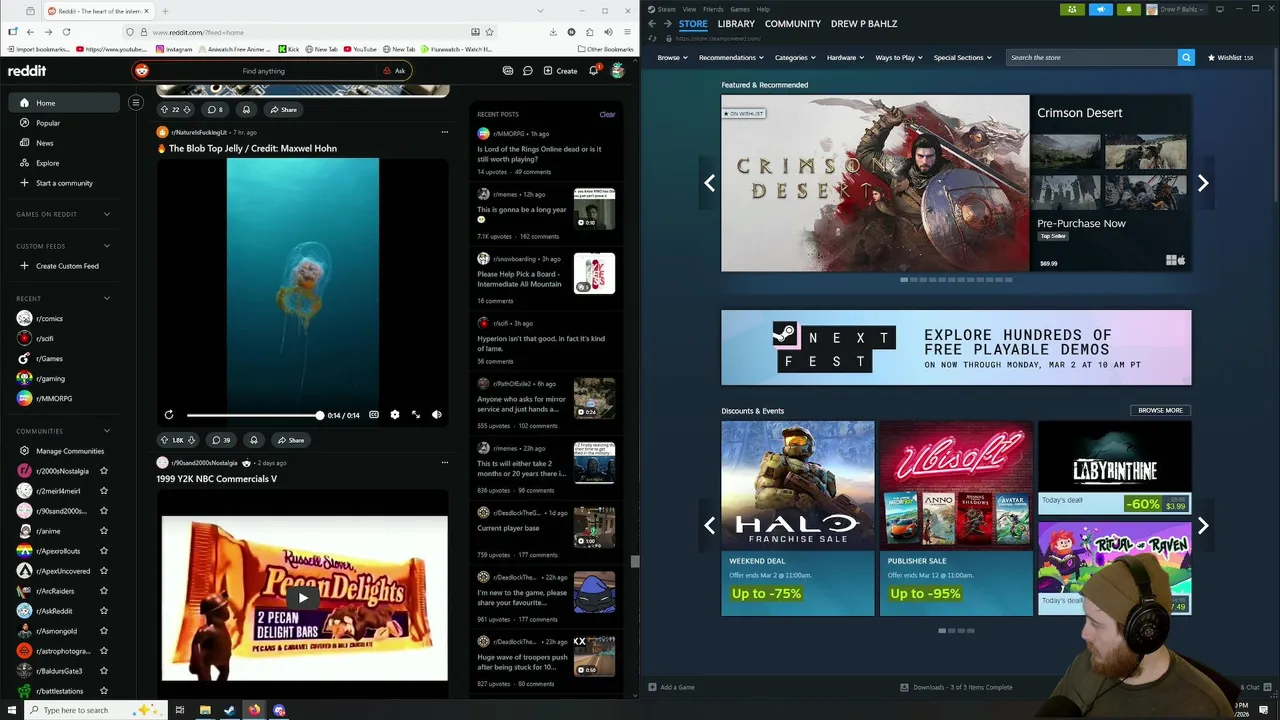The width and height of the screenshot is (1280, 720).
Task: Open closed captions on Blob Top Jelly video
Action: click(374, 415)
